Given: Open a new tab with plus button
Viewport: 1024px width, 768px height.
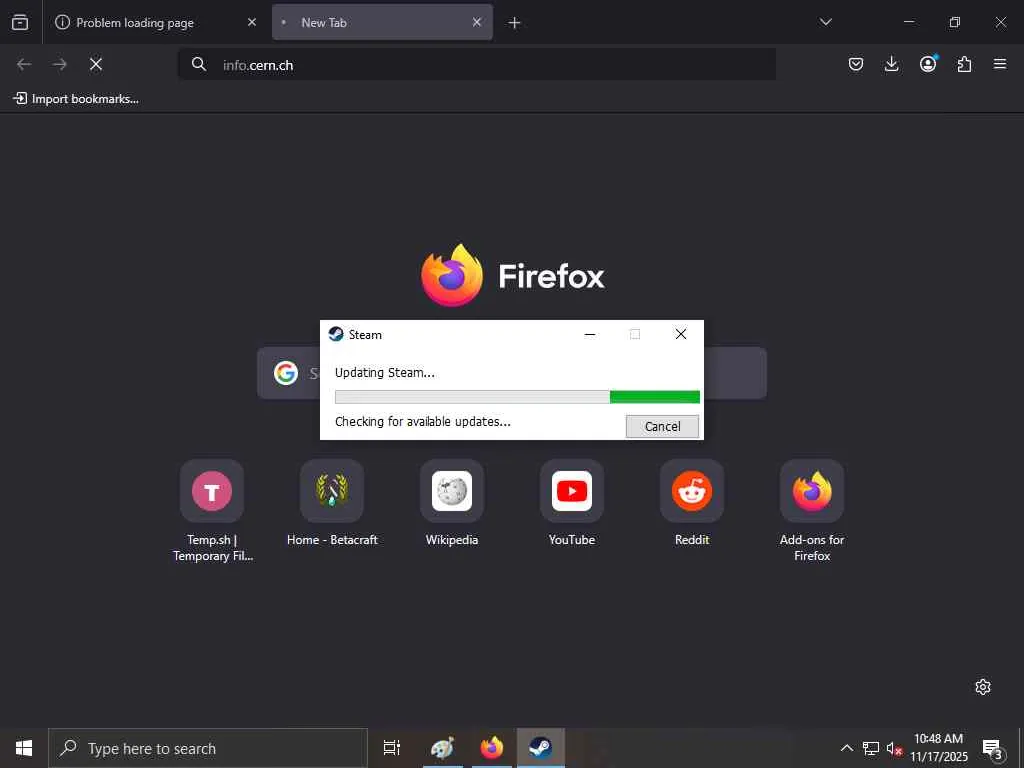Looking at the screenshot, I should tap(515, 23).
